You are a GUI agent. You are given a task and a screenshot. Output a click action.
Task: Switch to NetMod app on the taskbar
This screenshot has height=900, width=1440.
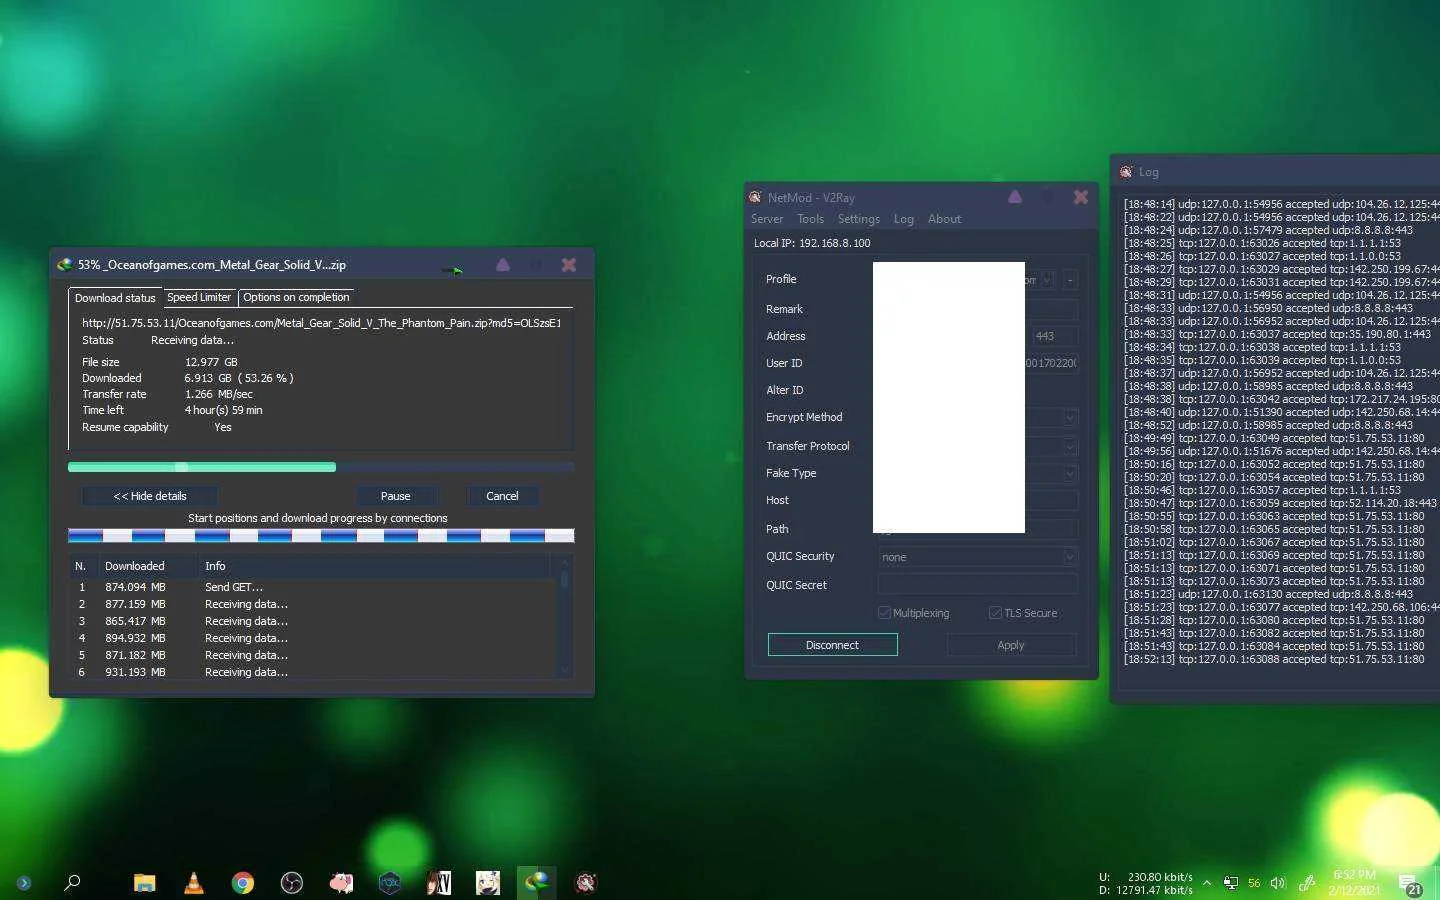pyautogui.click(x=586, y=882)
